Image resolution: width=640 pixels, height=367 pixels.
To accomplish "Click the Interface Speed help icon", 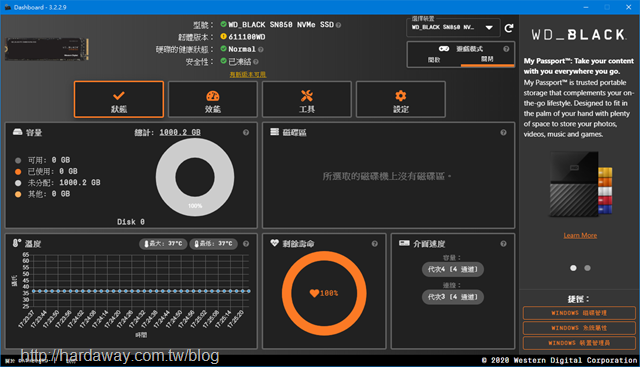I will [503, 244].
